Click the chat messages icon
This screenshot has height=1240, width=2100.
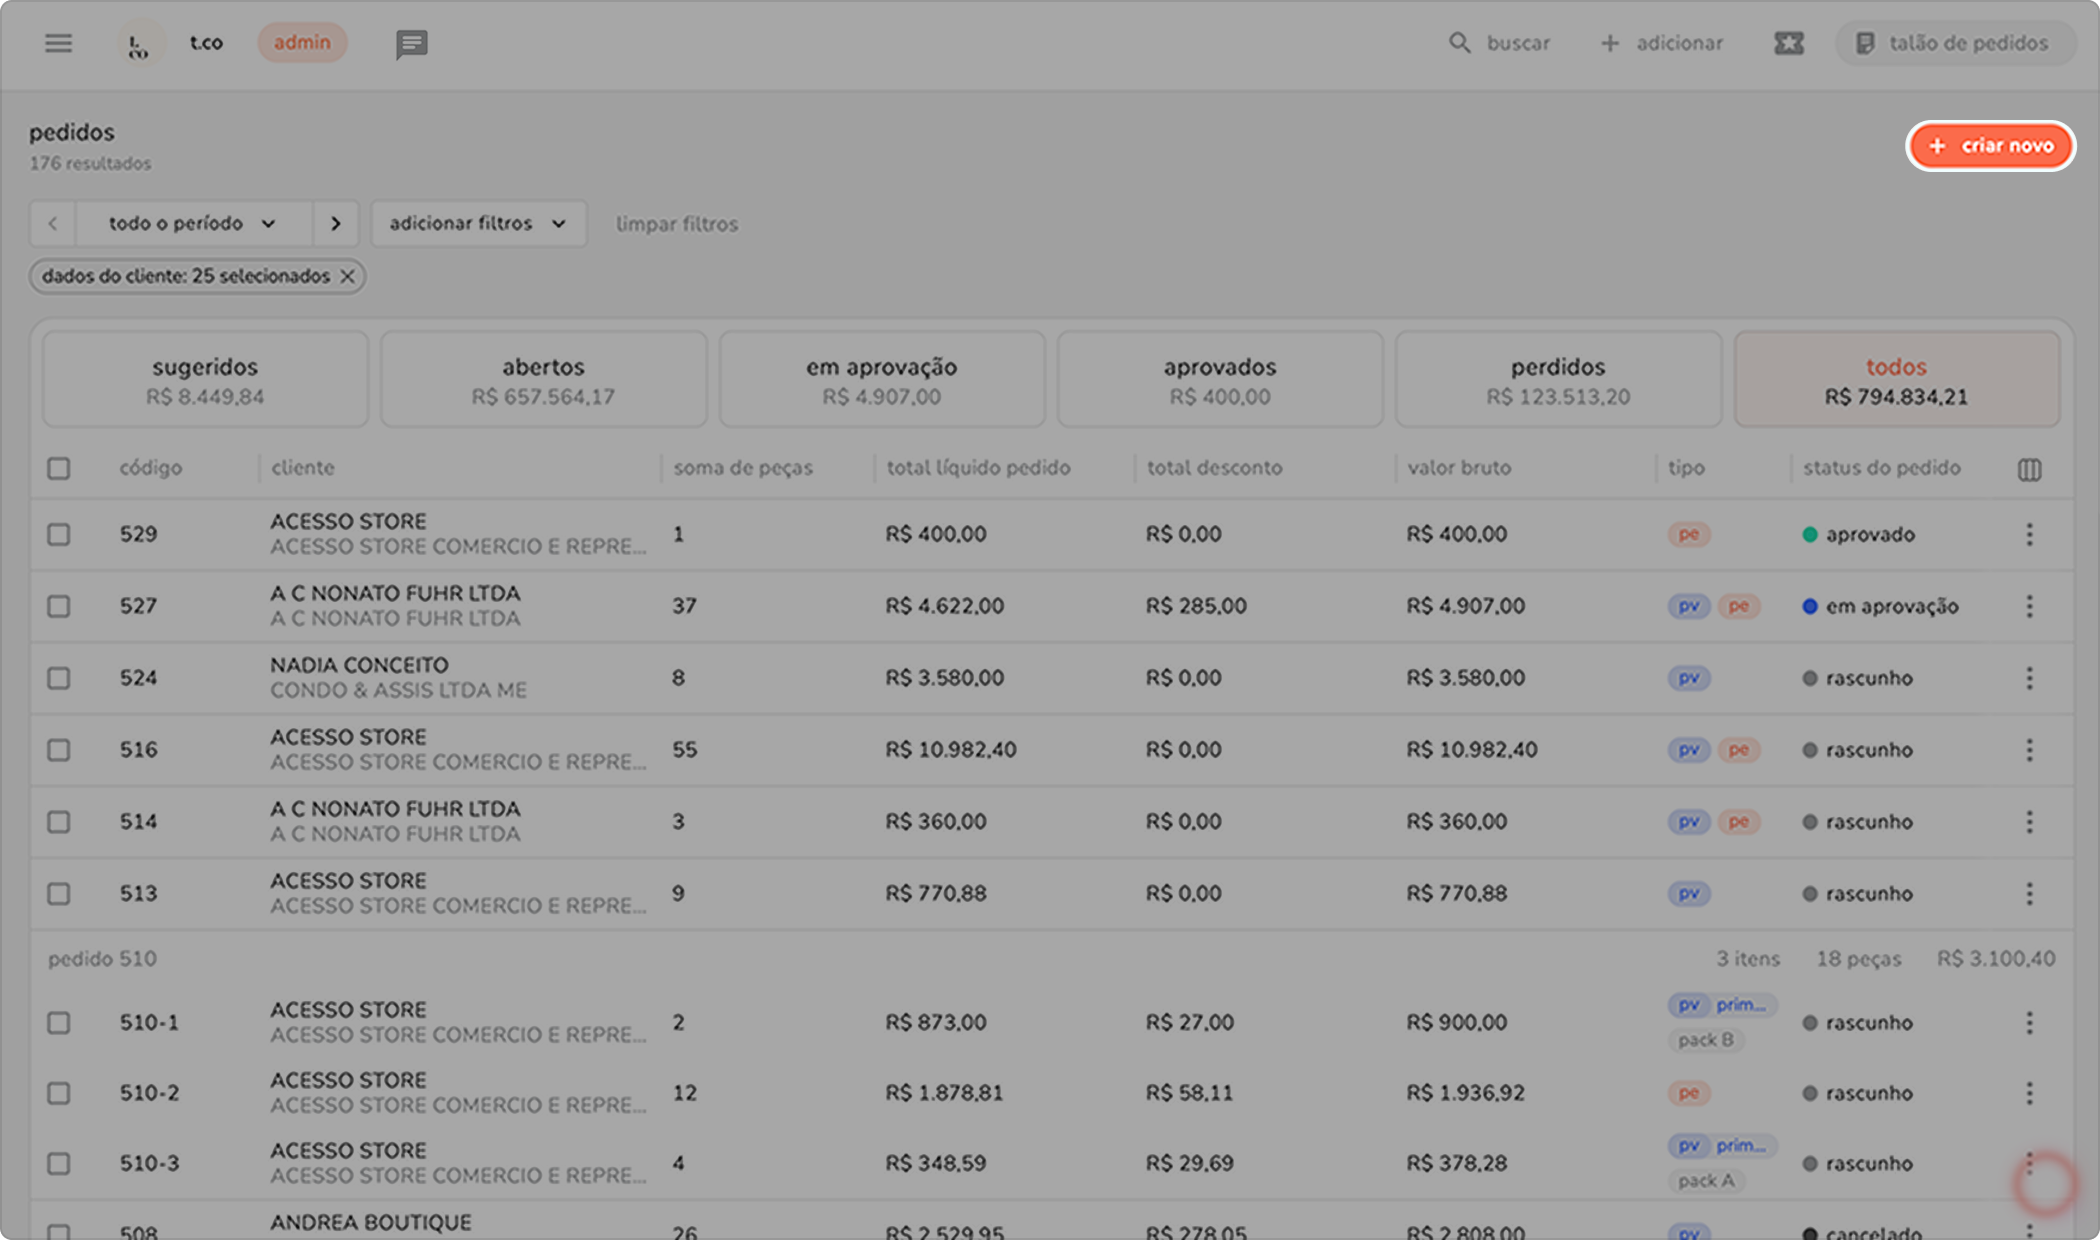point(411,43)
